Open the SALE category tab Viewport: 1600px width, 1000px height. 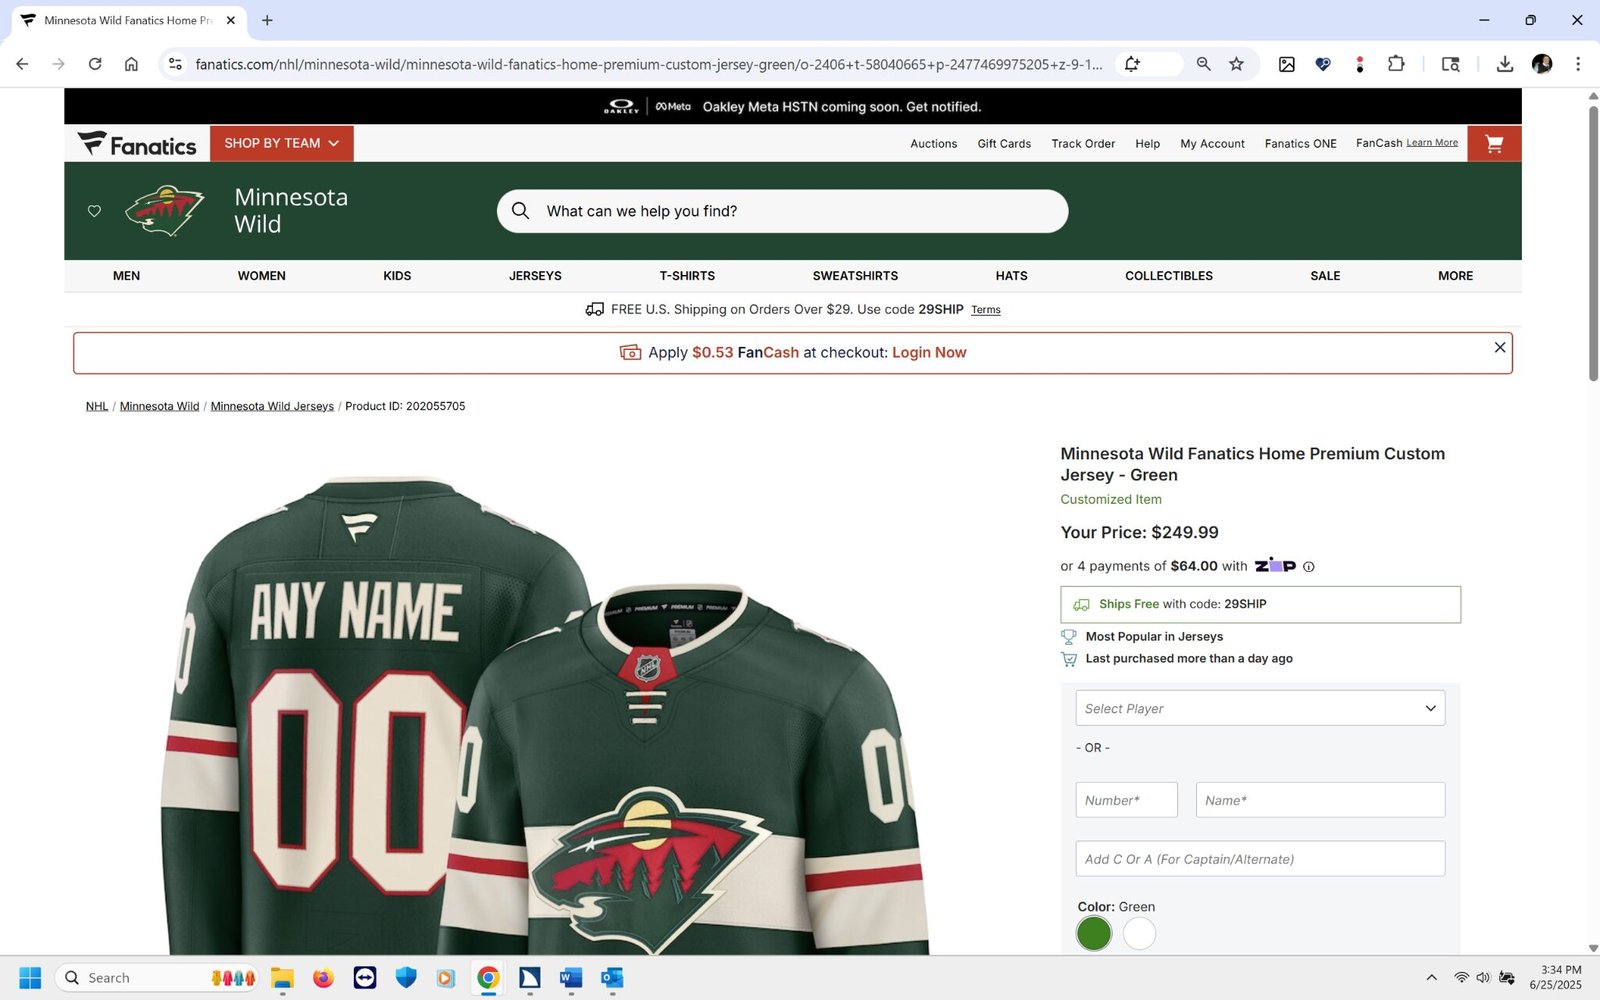(x=1325, y=276)
